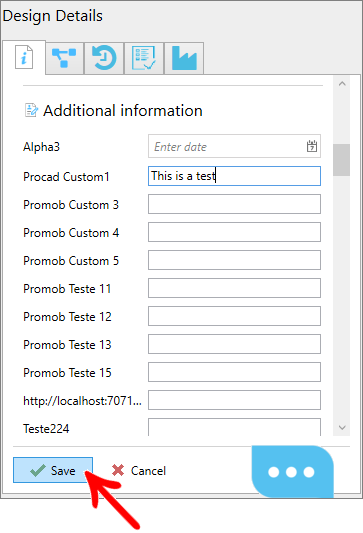The height and width of the screenshot is (533, 363).
Task: Click the Cancel button
Action: pos(139,470)
